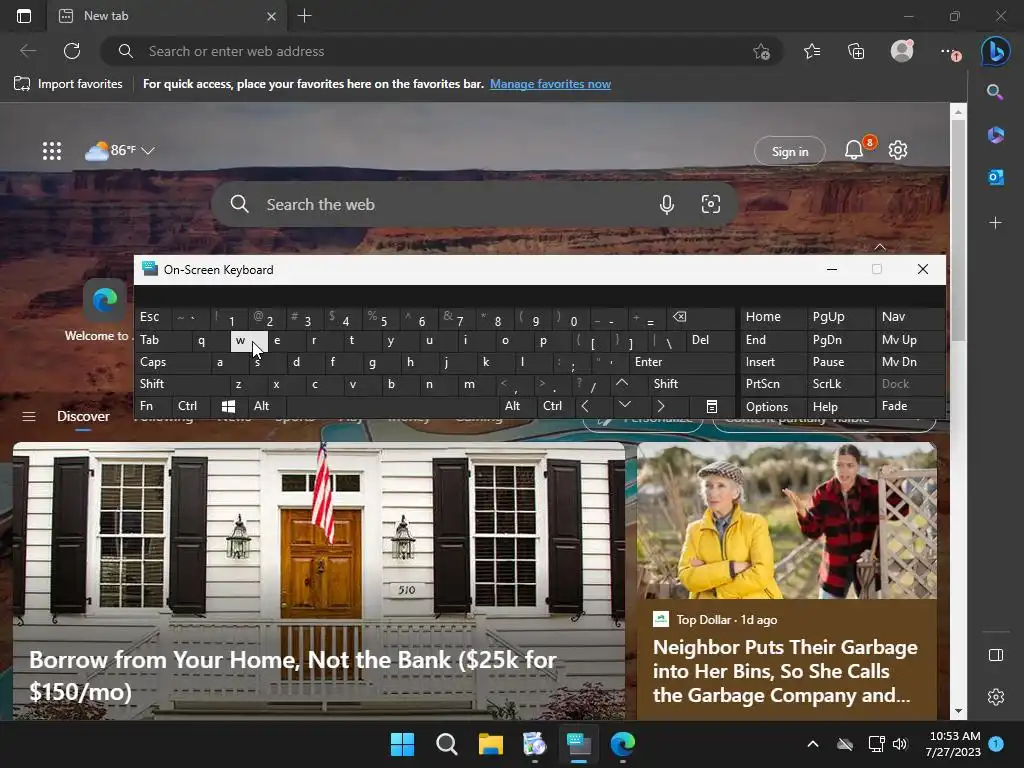Image resolution: width=1024 pixels, height=768 pixels.
Task: Click the Windows Start button on taskbar
Action: pyautogui.click(x=402, y=744)
